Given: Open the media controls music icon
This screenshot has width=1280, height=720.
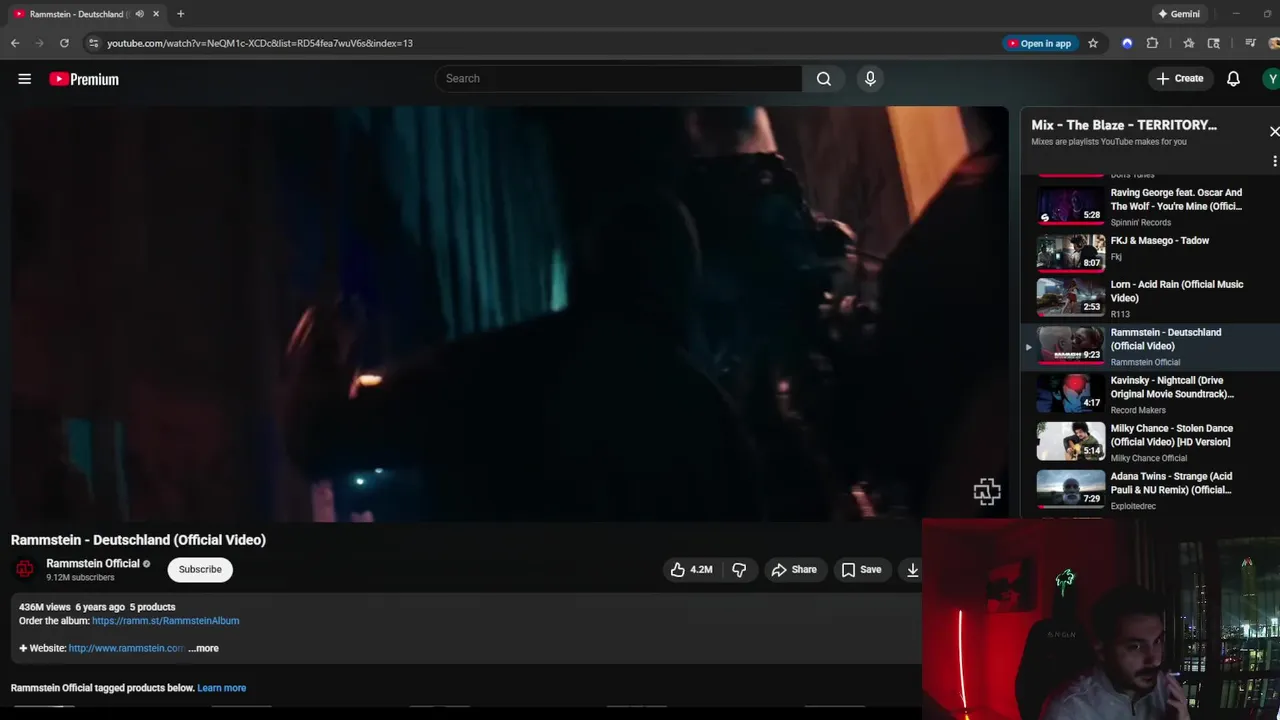Looking at the screenshot, I should coord(1250,43).
